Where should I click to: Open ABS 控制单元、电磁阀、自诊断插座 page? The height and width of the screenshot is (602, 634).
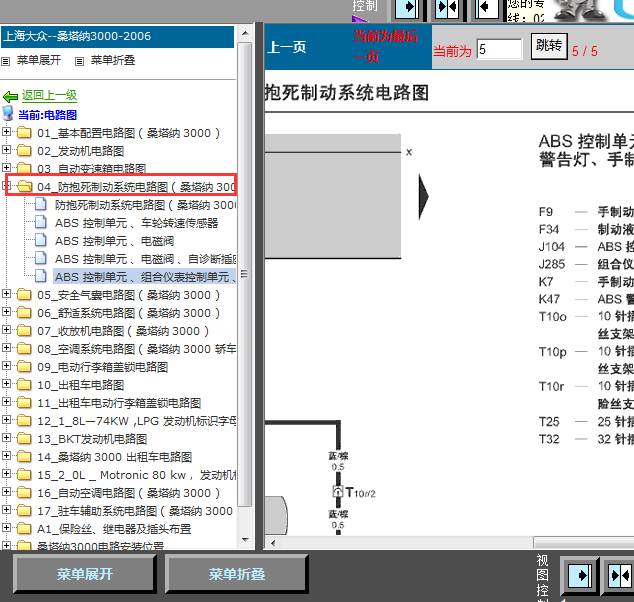[x=145, y=259]
